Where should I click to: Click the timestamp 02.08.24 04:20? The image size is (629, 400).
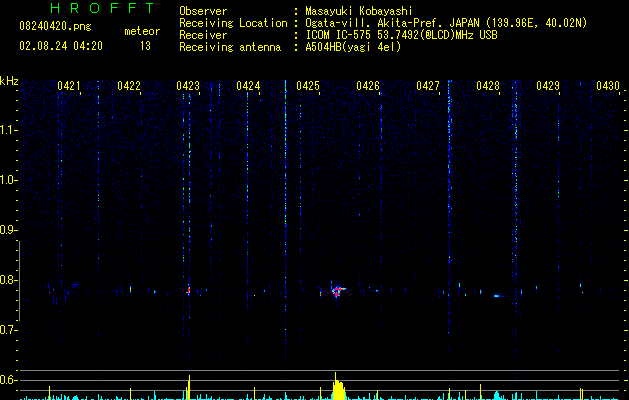[61, 46]
